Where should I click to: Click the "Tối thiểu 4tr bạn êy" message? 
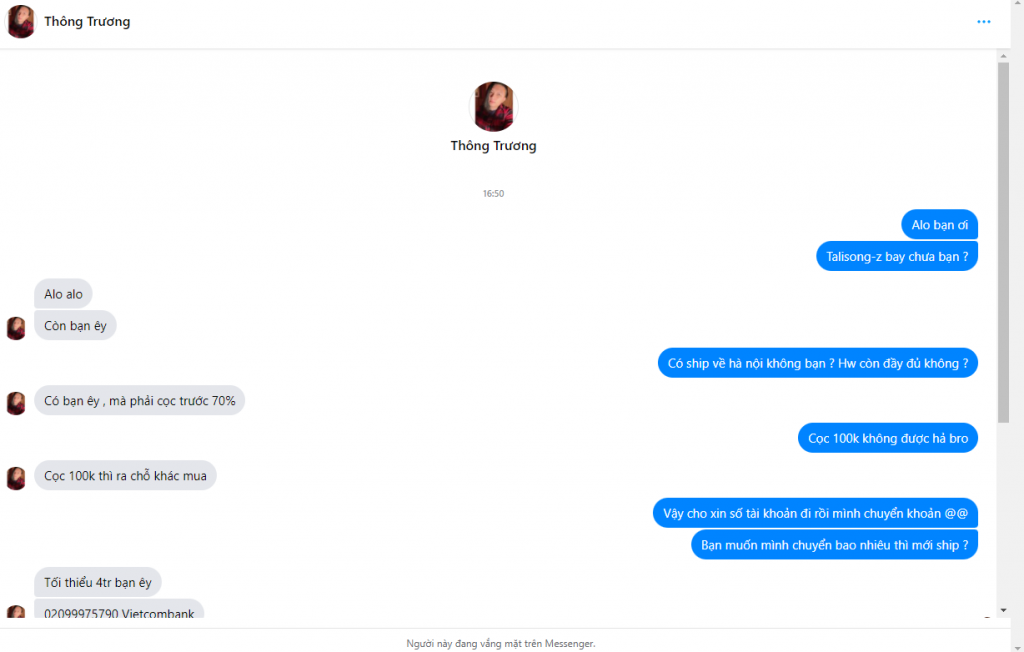point(98,582)
